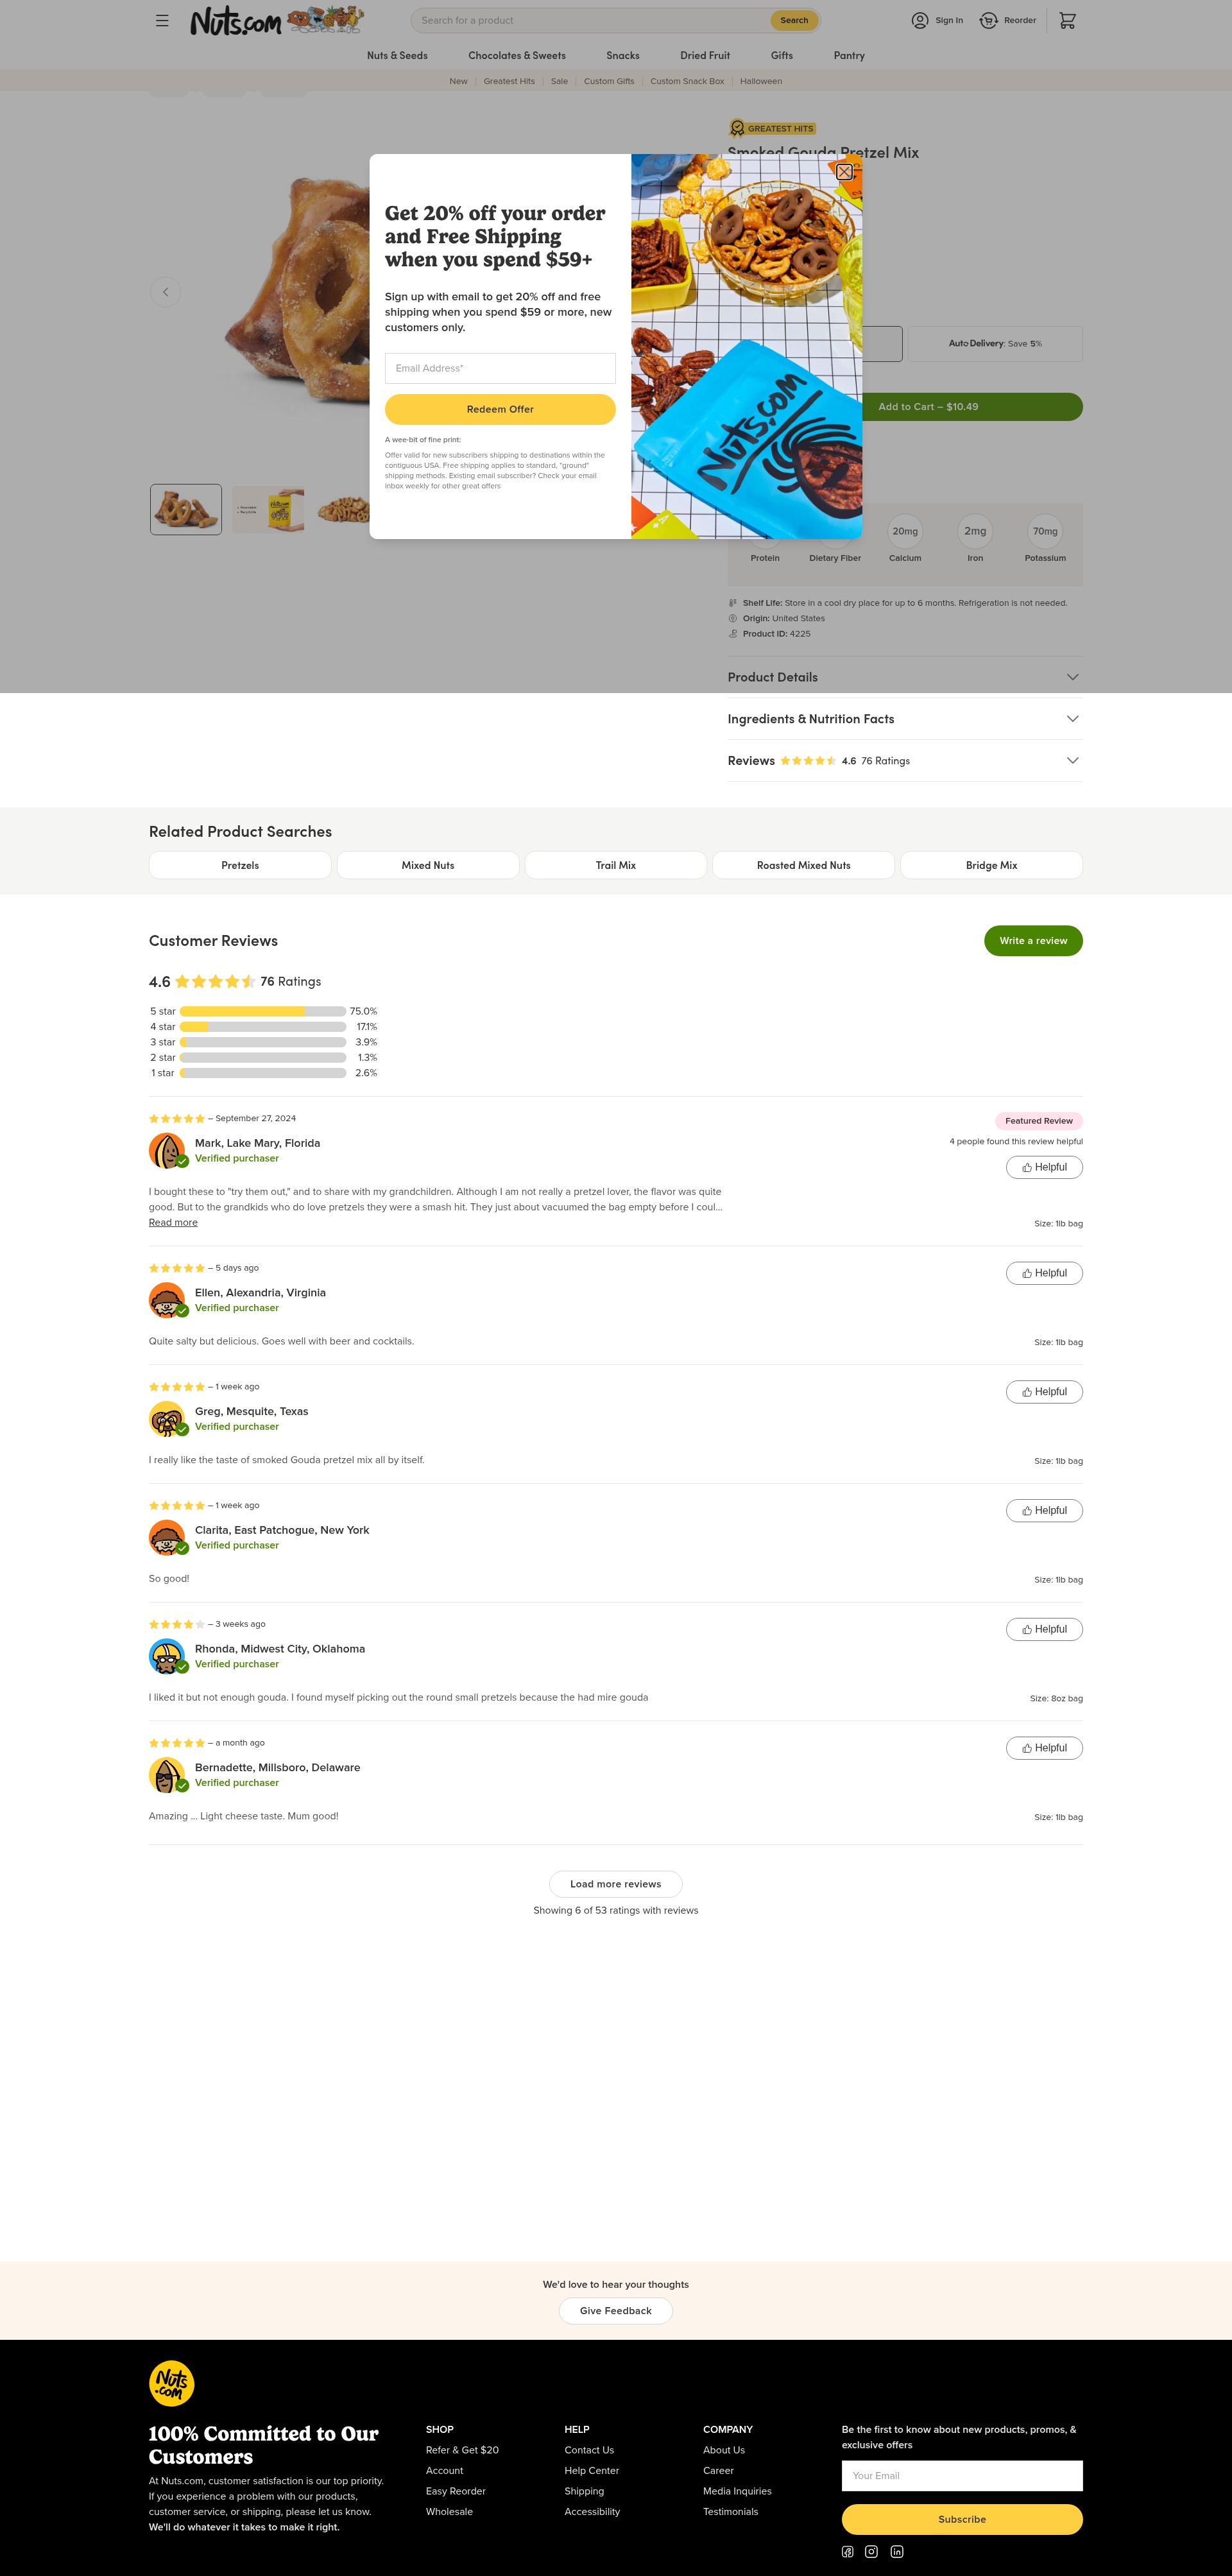Open the Reorder icon in header

tap(988, 20)
